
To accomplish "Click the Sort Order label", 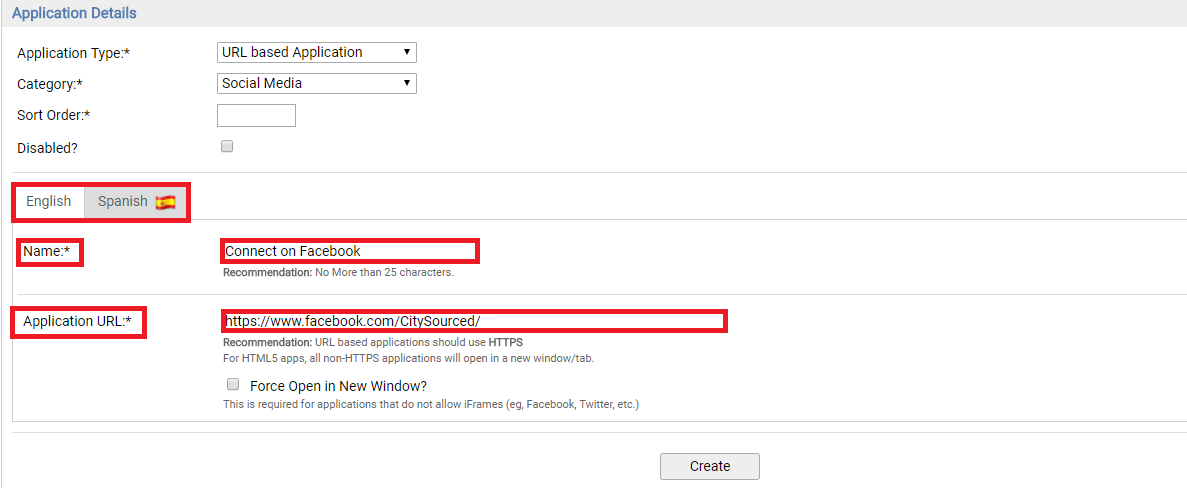I will click(54, 115).
